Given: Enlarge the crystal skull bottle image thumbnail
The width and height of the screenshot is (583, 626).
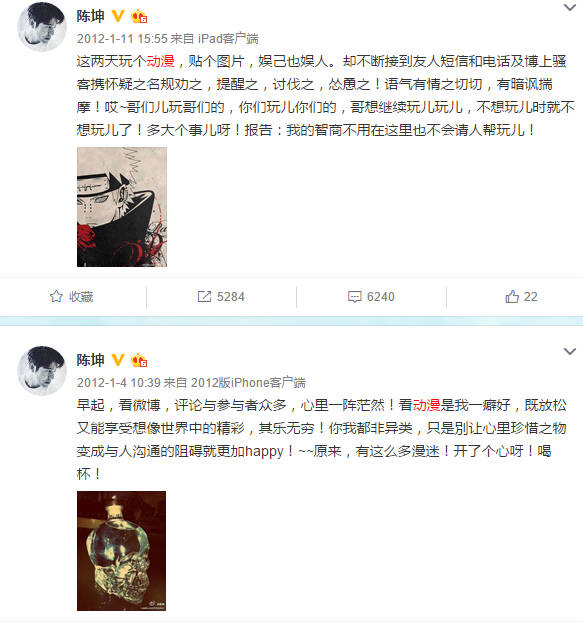Looking at the screenshot, I should point(121,551).
